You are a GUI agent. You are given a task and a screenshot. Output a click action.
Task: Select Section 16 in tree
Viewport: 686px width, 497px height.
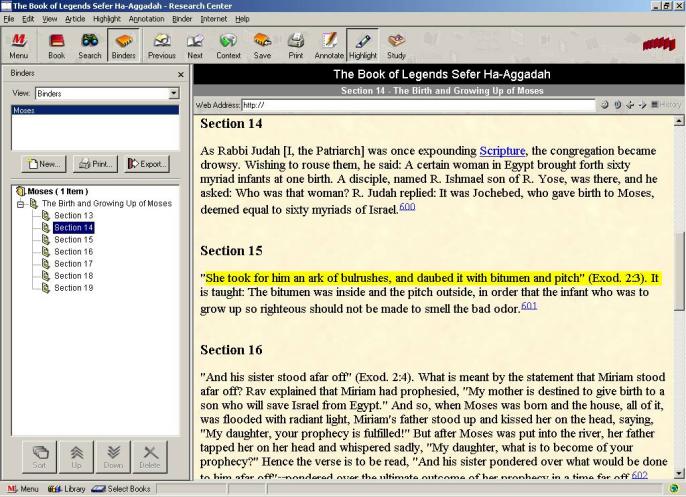pyautogui.click(x=74, y=252)
